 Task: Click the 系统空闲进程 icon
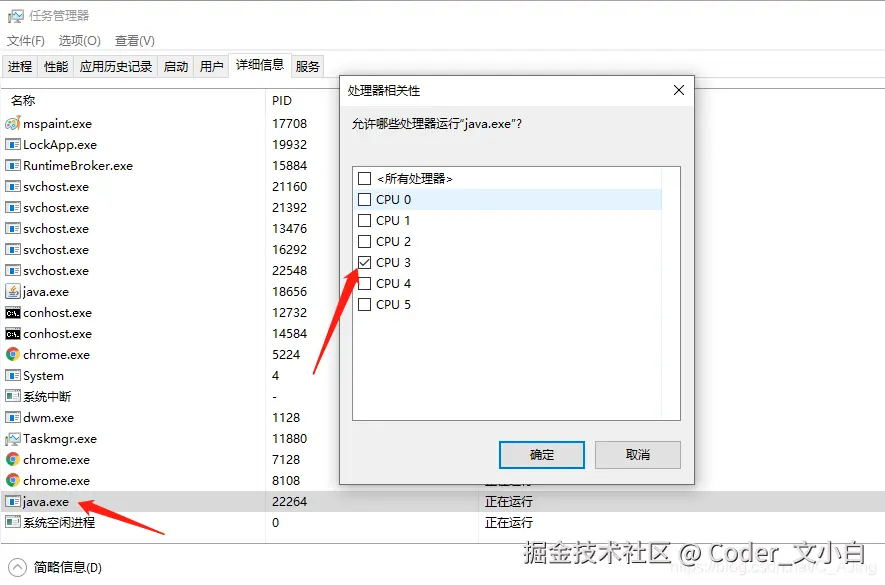(x=13, y=522)
